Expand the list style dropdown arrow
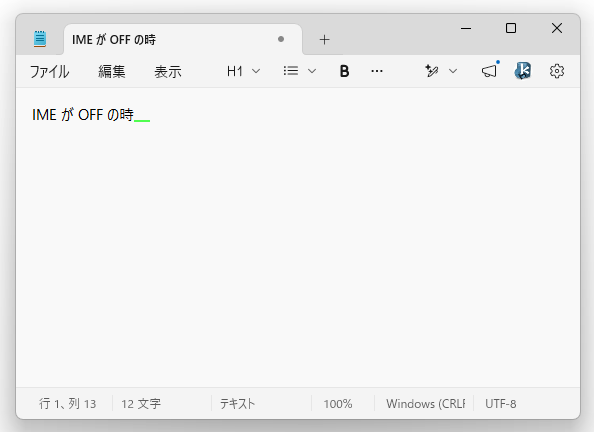The height and width of the screenshot is (432, 594). tap(312, 71)
